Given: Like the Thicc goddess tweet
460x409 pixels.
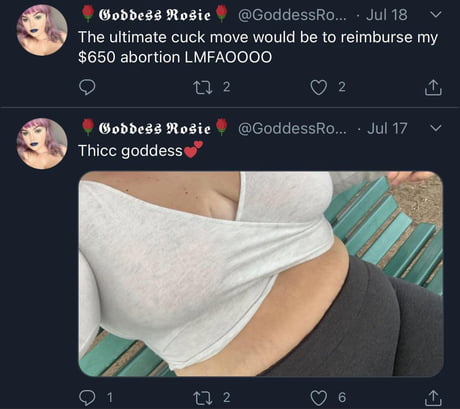Looking at the screenshot, I should [x=318, y=398].
